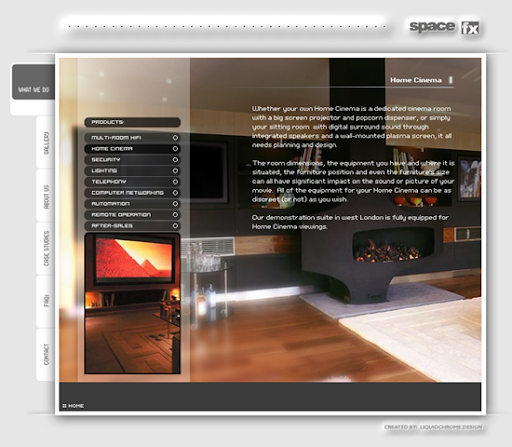Select Remote Operation product item

click(x=132, y=215)
